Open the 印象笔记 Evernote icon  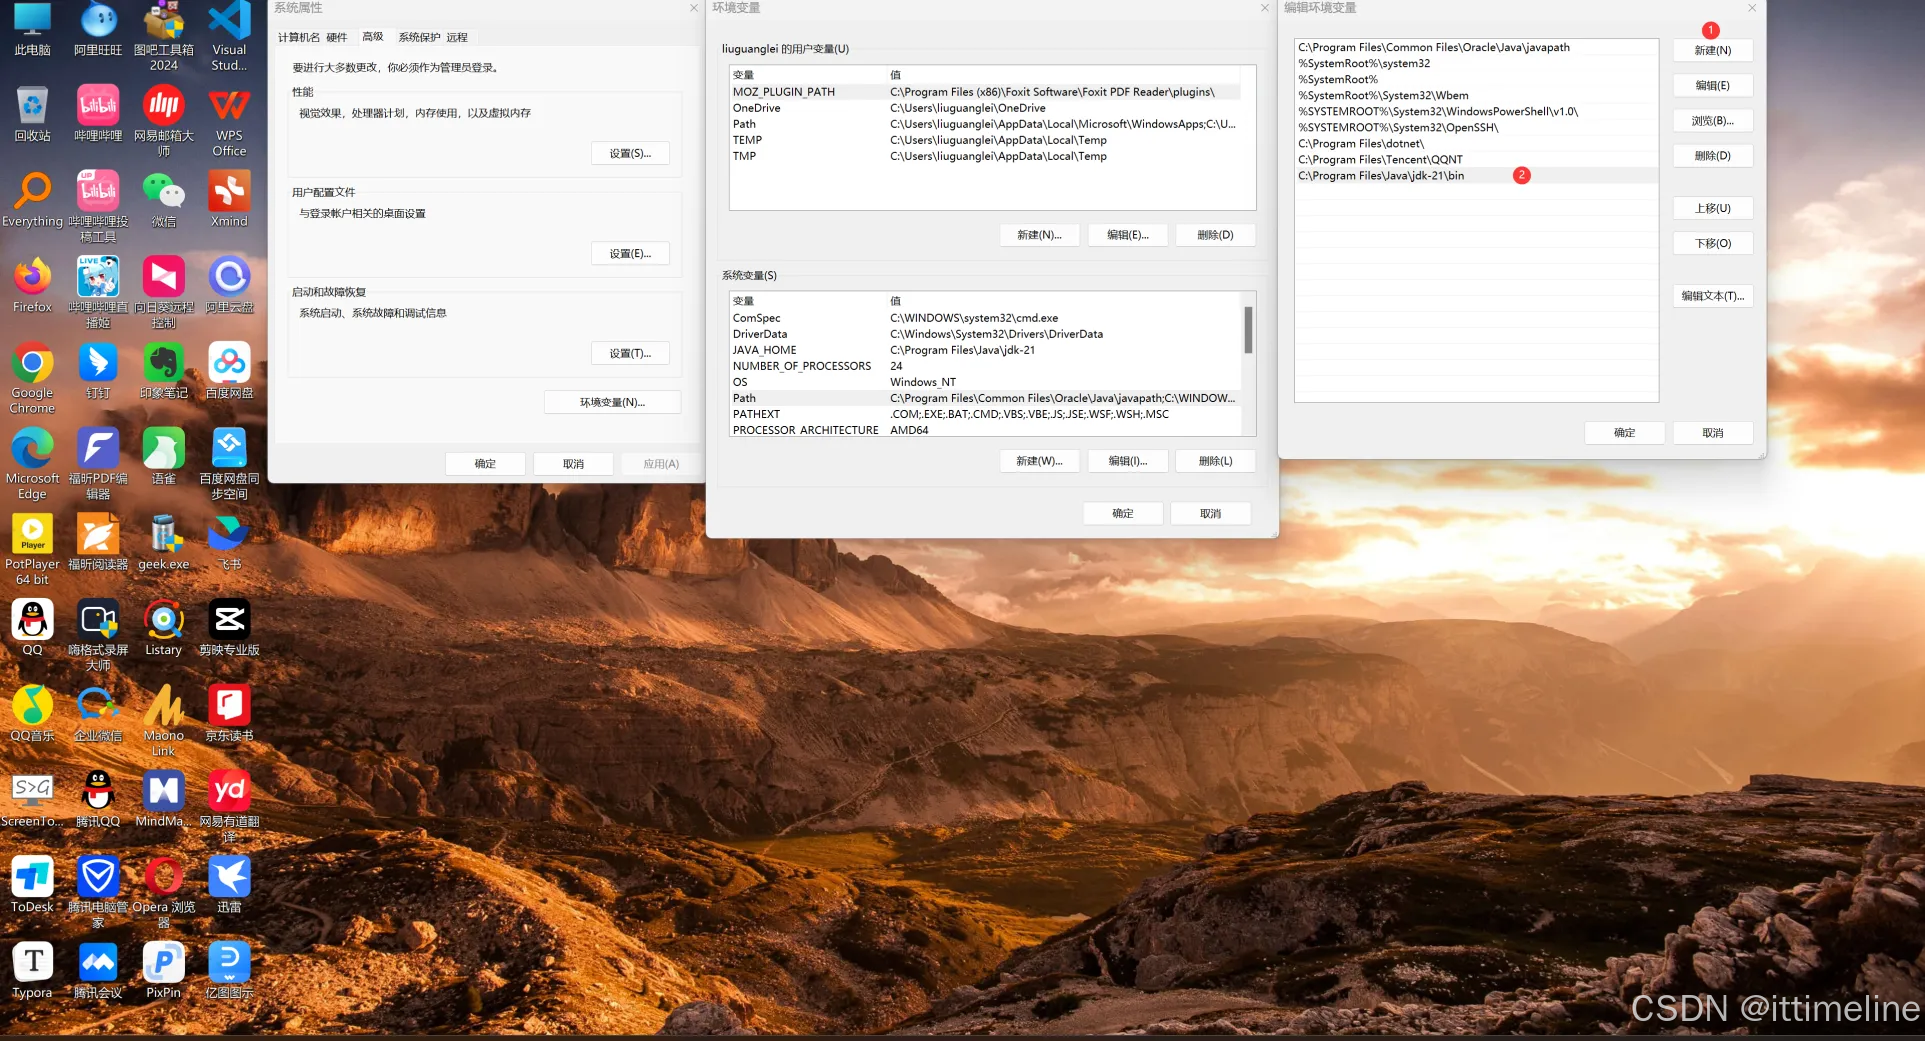[x=163, y=371]
